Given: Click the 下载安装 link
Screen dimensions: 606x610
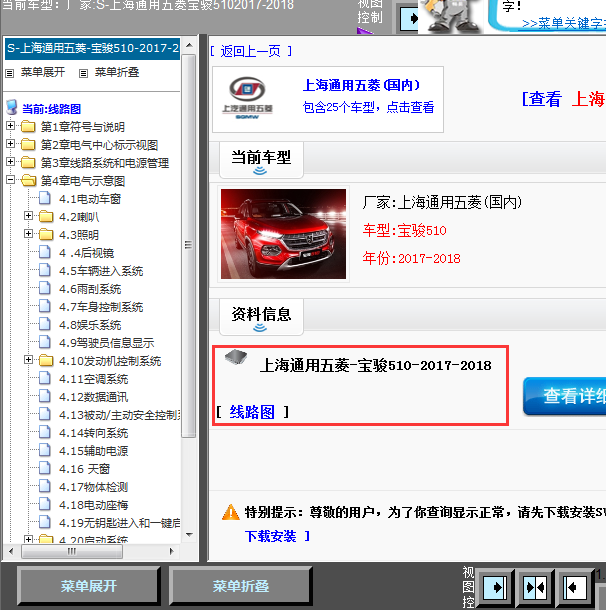Looking at the screenshot, I should point(271,536).
